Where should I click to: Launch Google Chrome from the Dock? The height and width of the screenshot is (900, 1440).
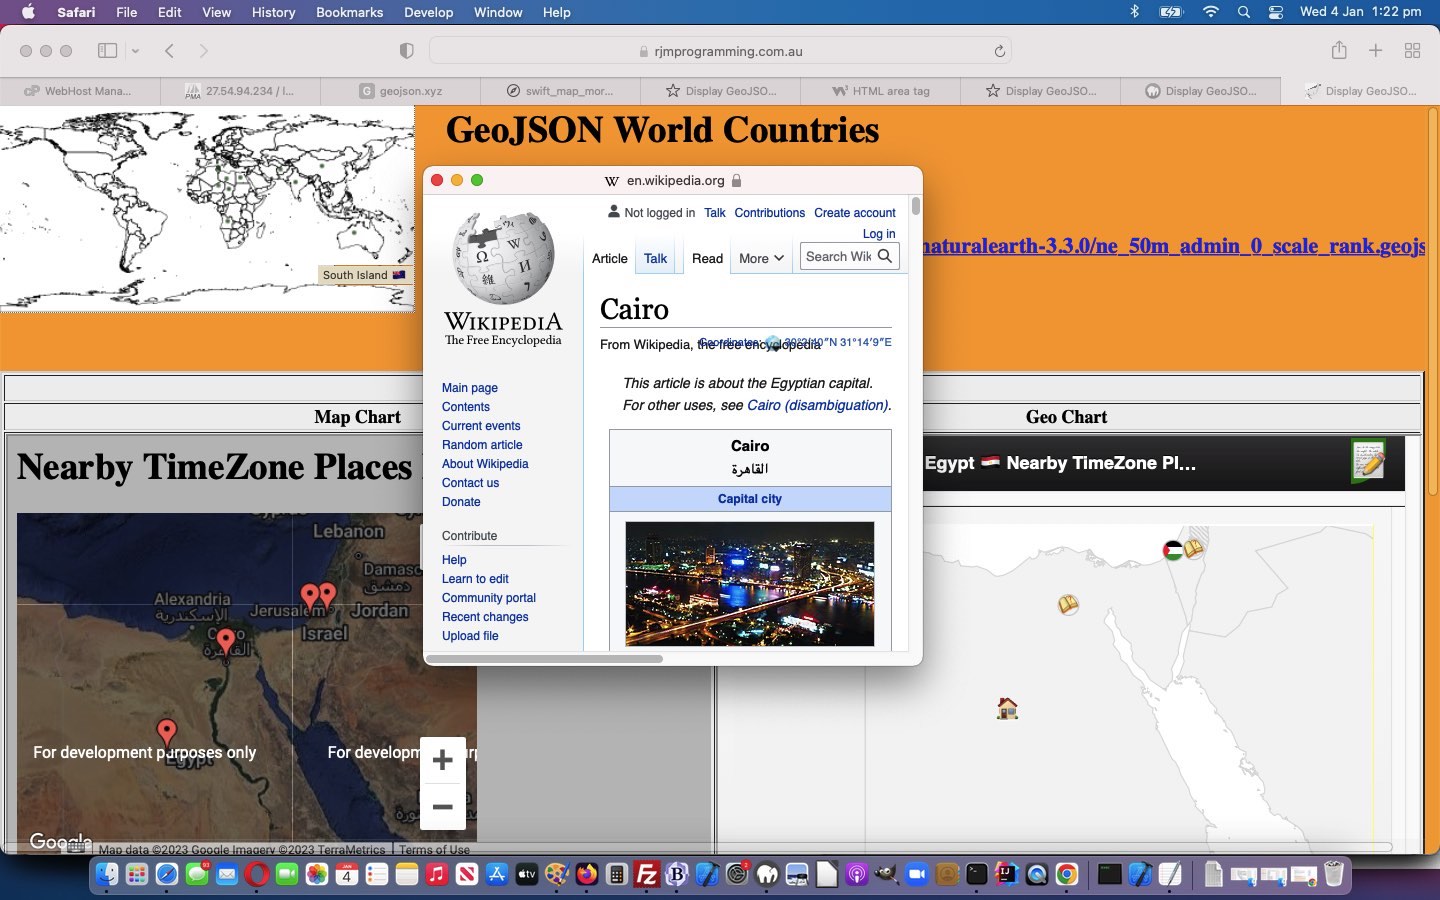click(x=1067, y=874)
